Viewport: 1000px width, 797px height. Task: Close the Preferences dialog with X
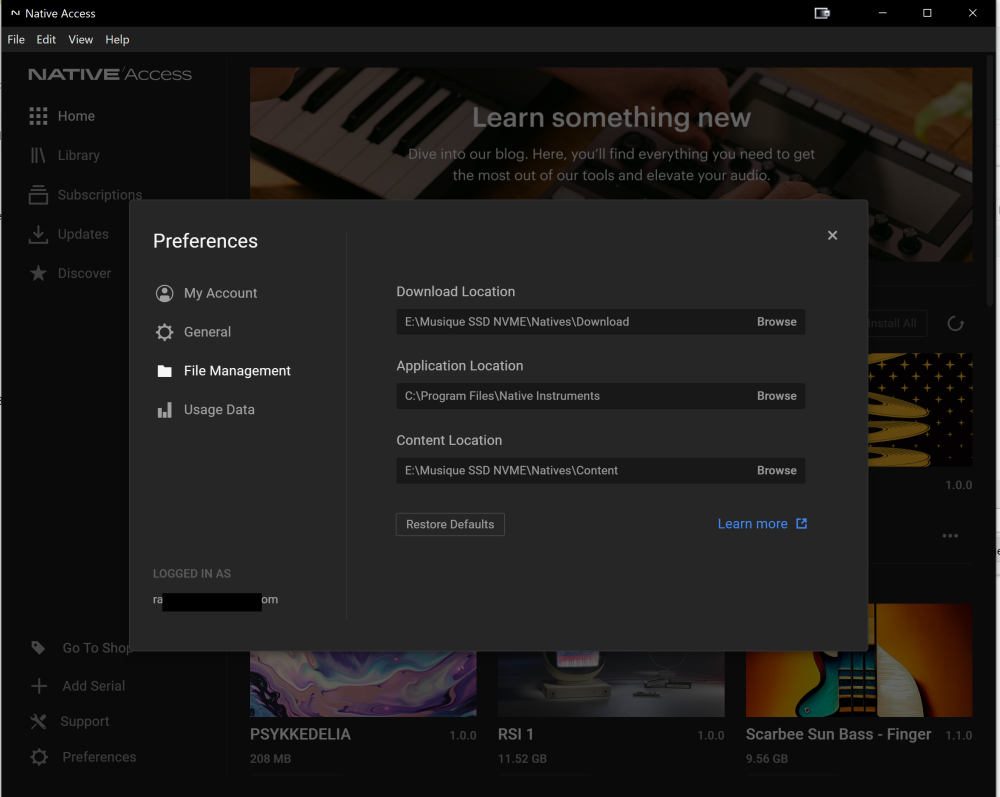(x=832, y=235)
